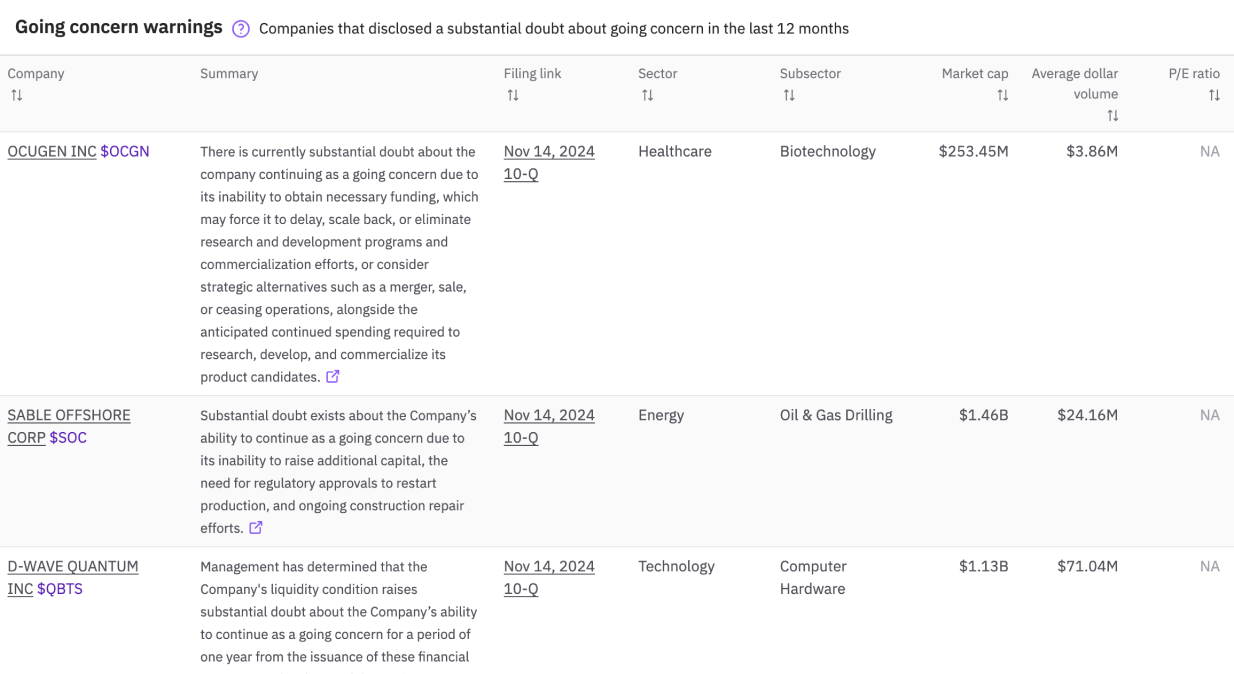Screen dimensions: 1234x674
Task: Sort by P/E ratio arrows
Action: point(1214,95)
